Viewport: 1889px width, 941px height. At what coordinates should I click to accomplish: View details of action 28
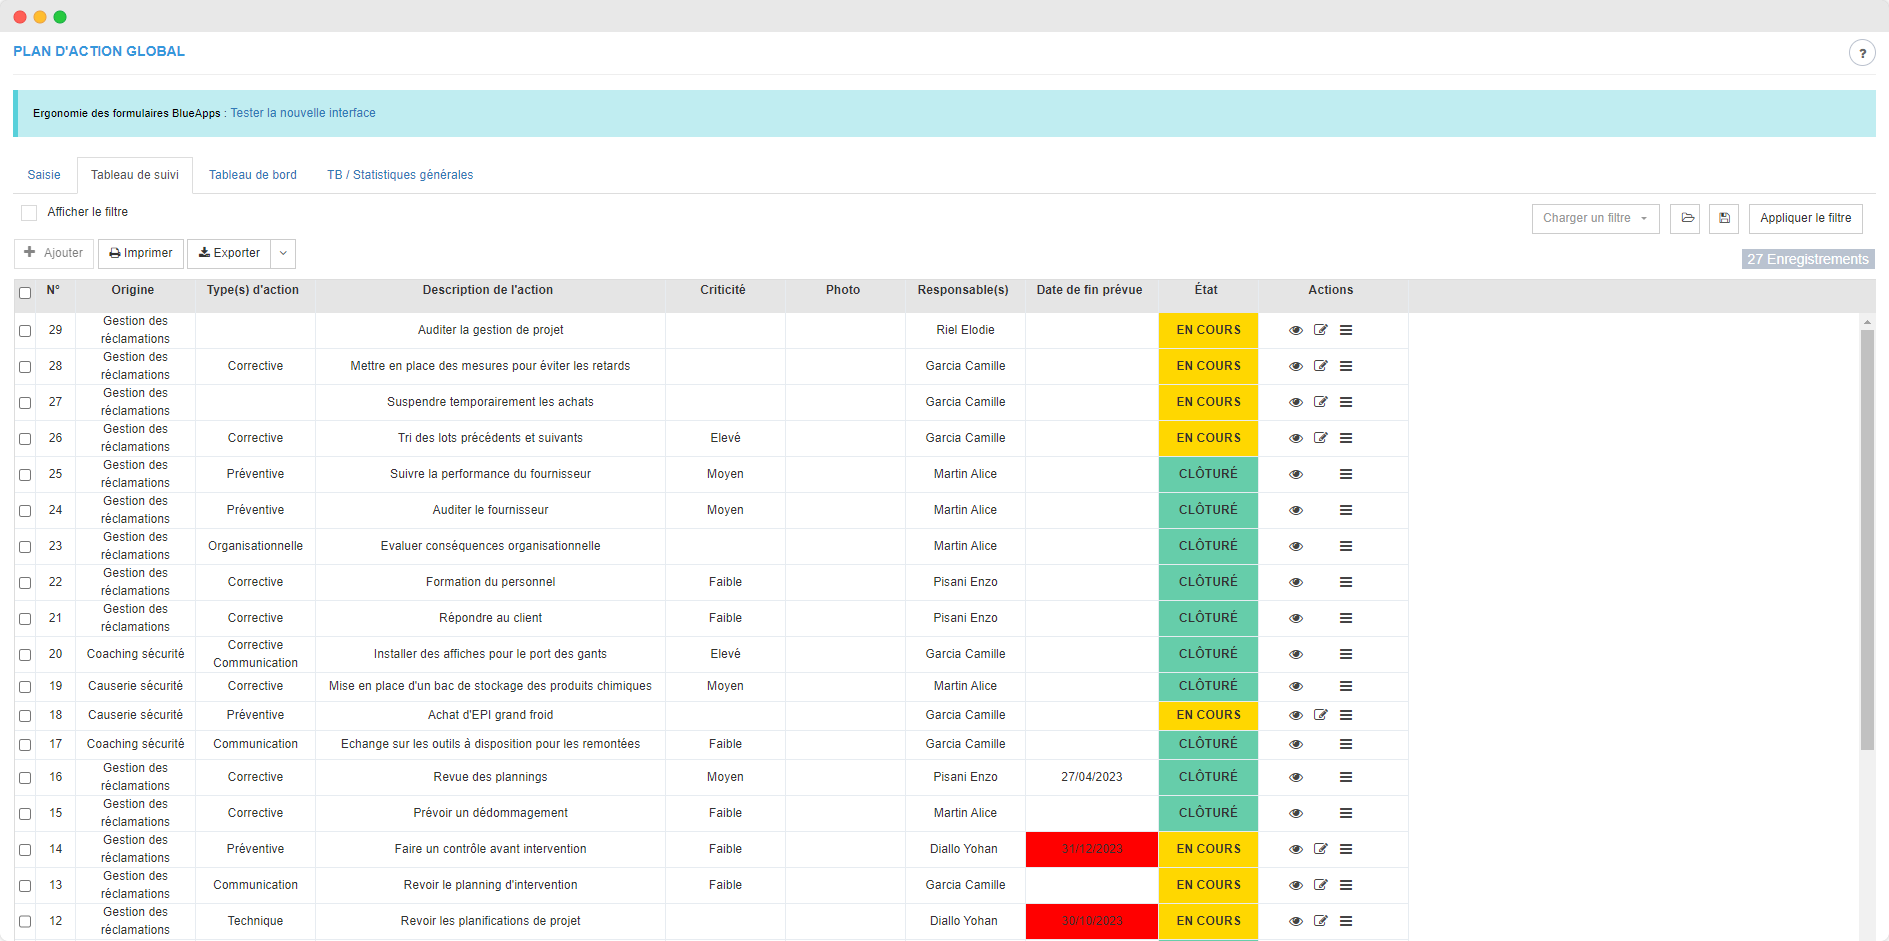(x=1295, y=366)
